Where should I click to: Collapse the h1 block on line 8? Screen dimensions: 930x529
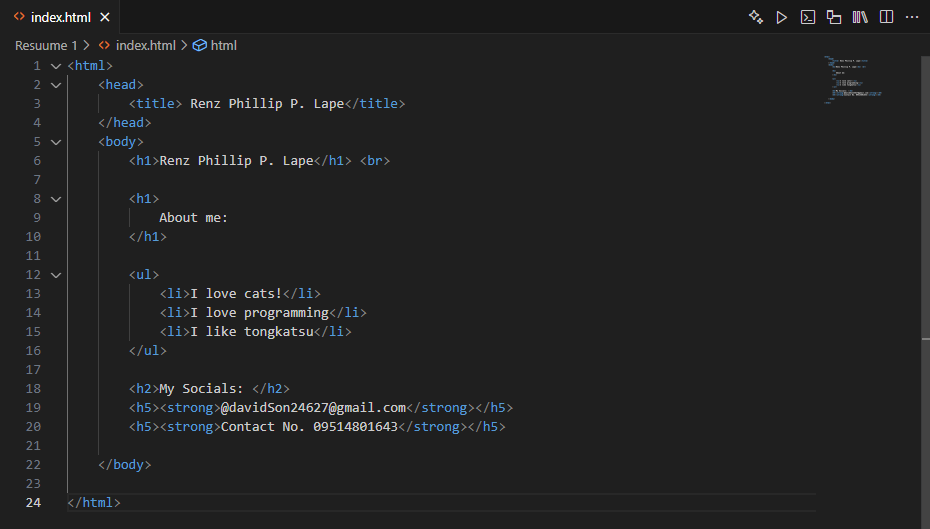[56, 199]
